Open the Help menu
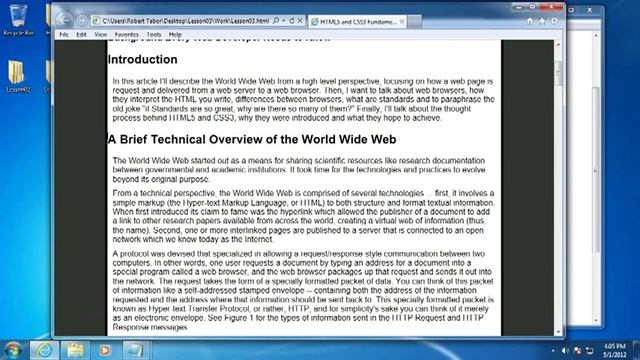The width and height of the screenshot is (640, 360). (175, 35)
